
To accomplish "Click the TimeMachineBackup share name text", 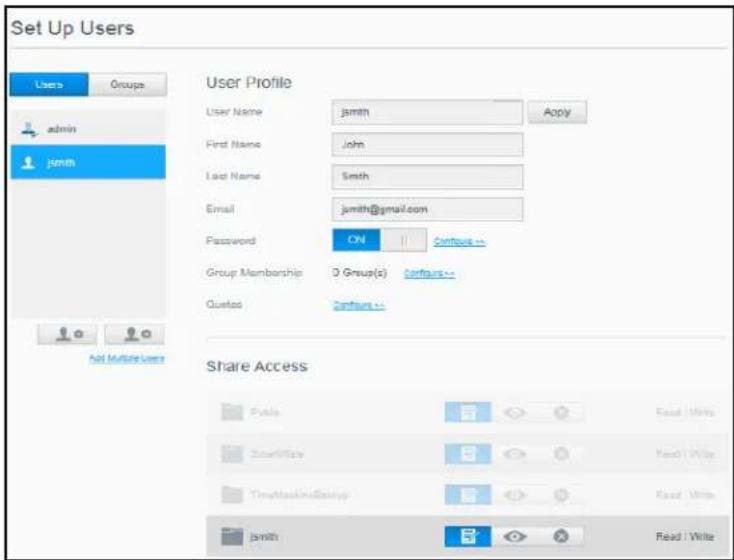I will coord(300,495).
